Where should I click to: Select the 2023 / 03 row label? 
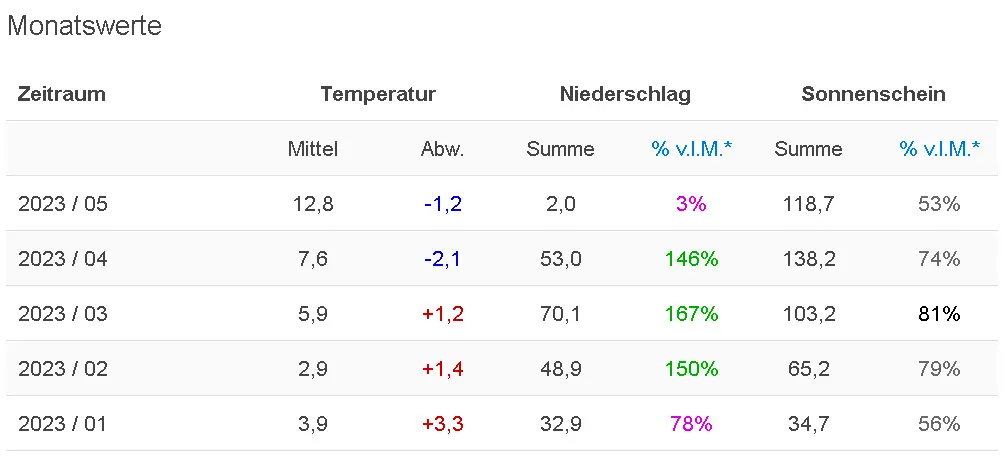click(63, 314)
